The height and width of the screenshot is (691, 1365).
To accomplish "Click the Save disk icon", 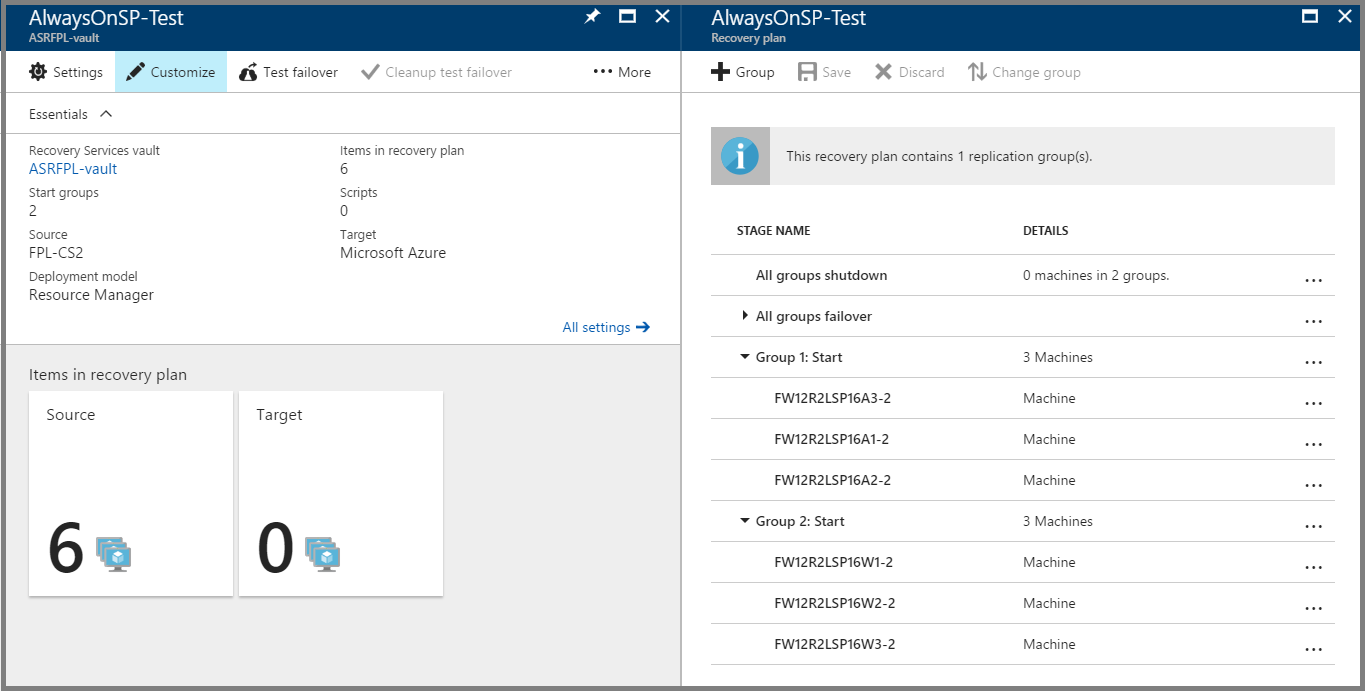I will coord(807,72).
